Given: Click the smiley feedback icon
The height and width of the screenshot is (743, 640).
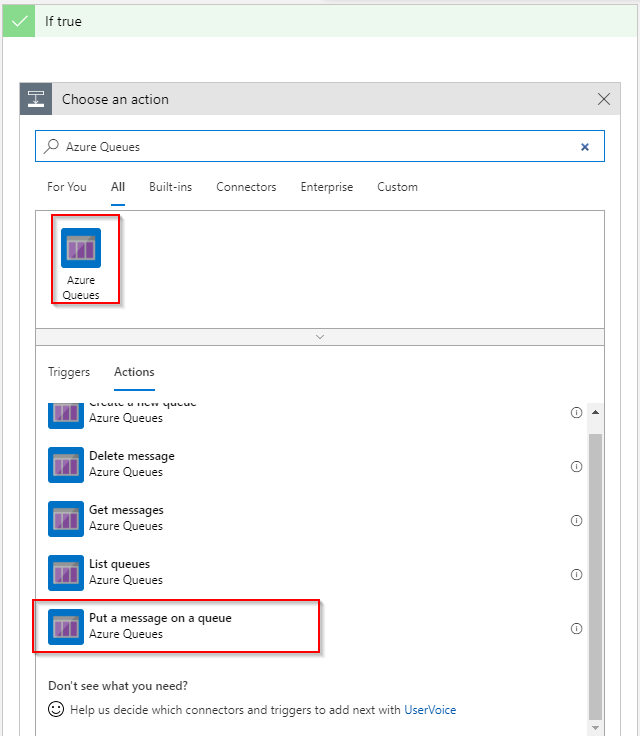Looking at the screenshot, I should (56, 709).
